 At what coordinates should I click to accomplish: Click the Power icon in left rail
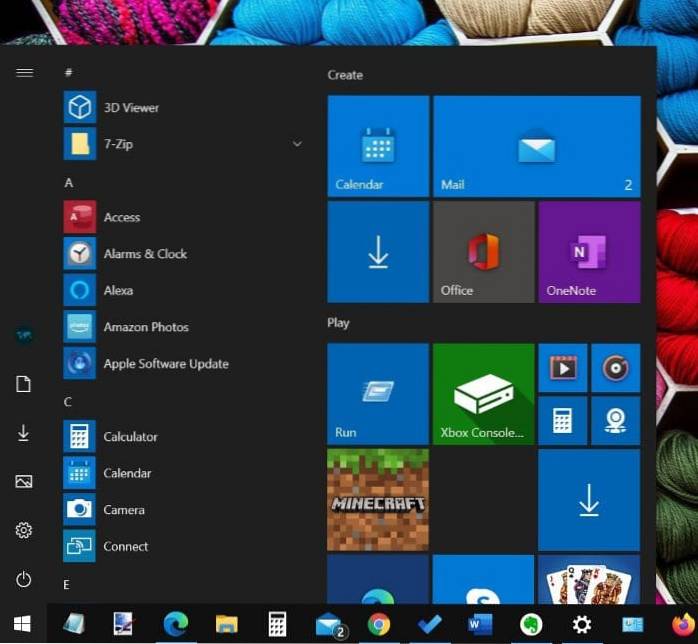pyautogui.click(x=24, y=579)
